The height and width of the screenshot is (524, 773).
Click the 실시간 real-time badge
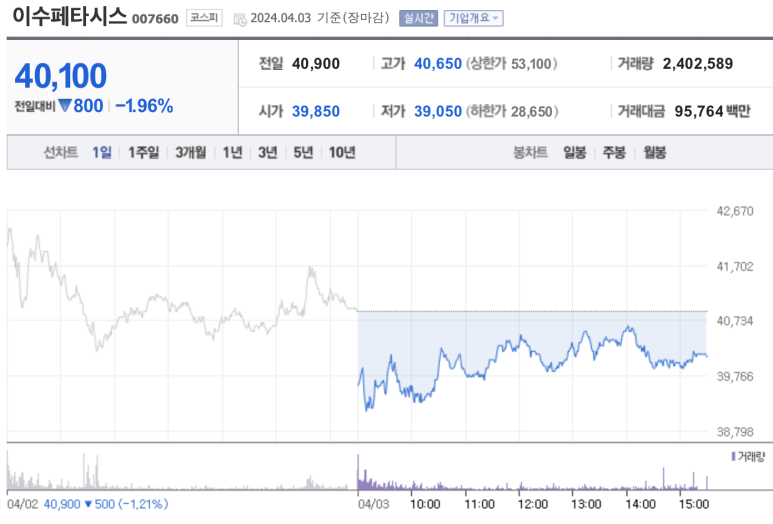pos(419,18)
